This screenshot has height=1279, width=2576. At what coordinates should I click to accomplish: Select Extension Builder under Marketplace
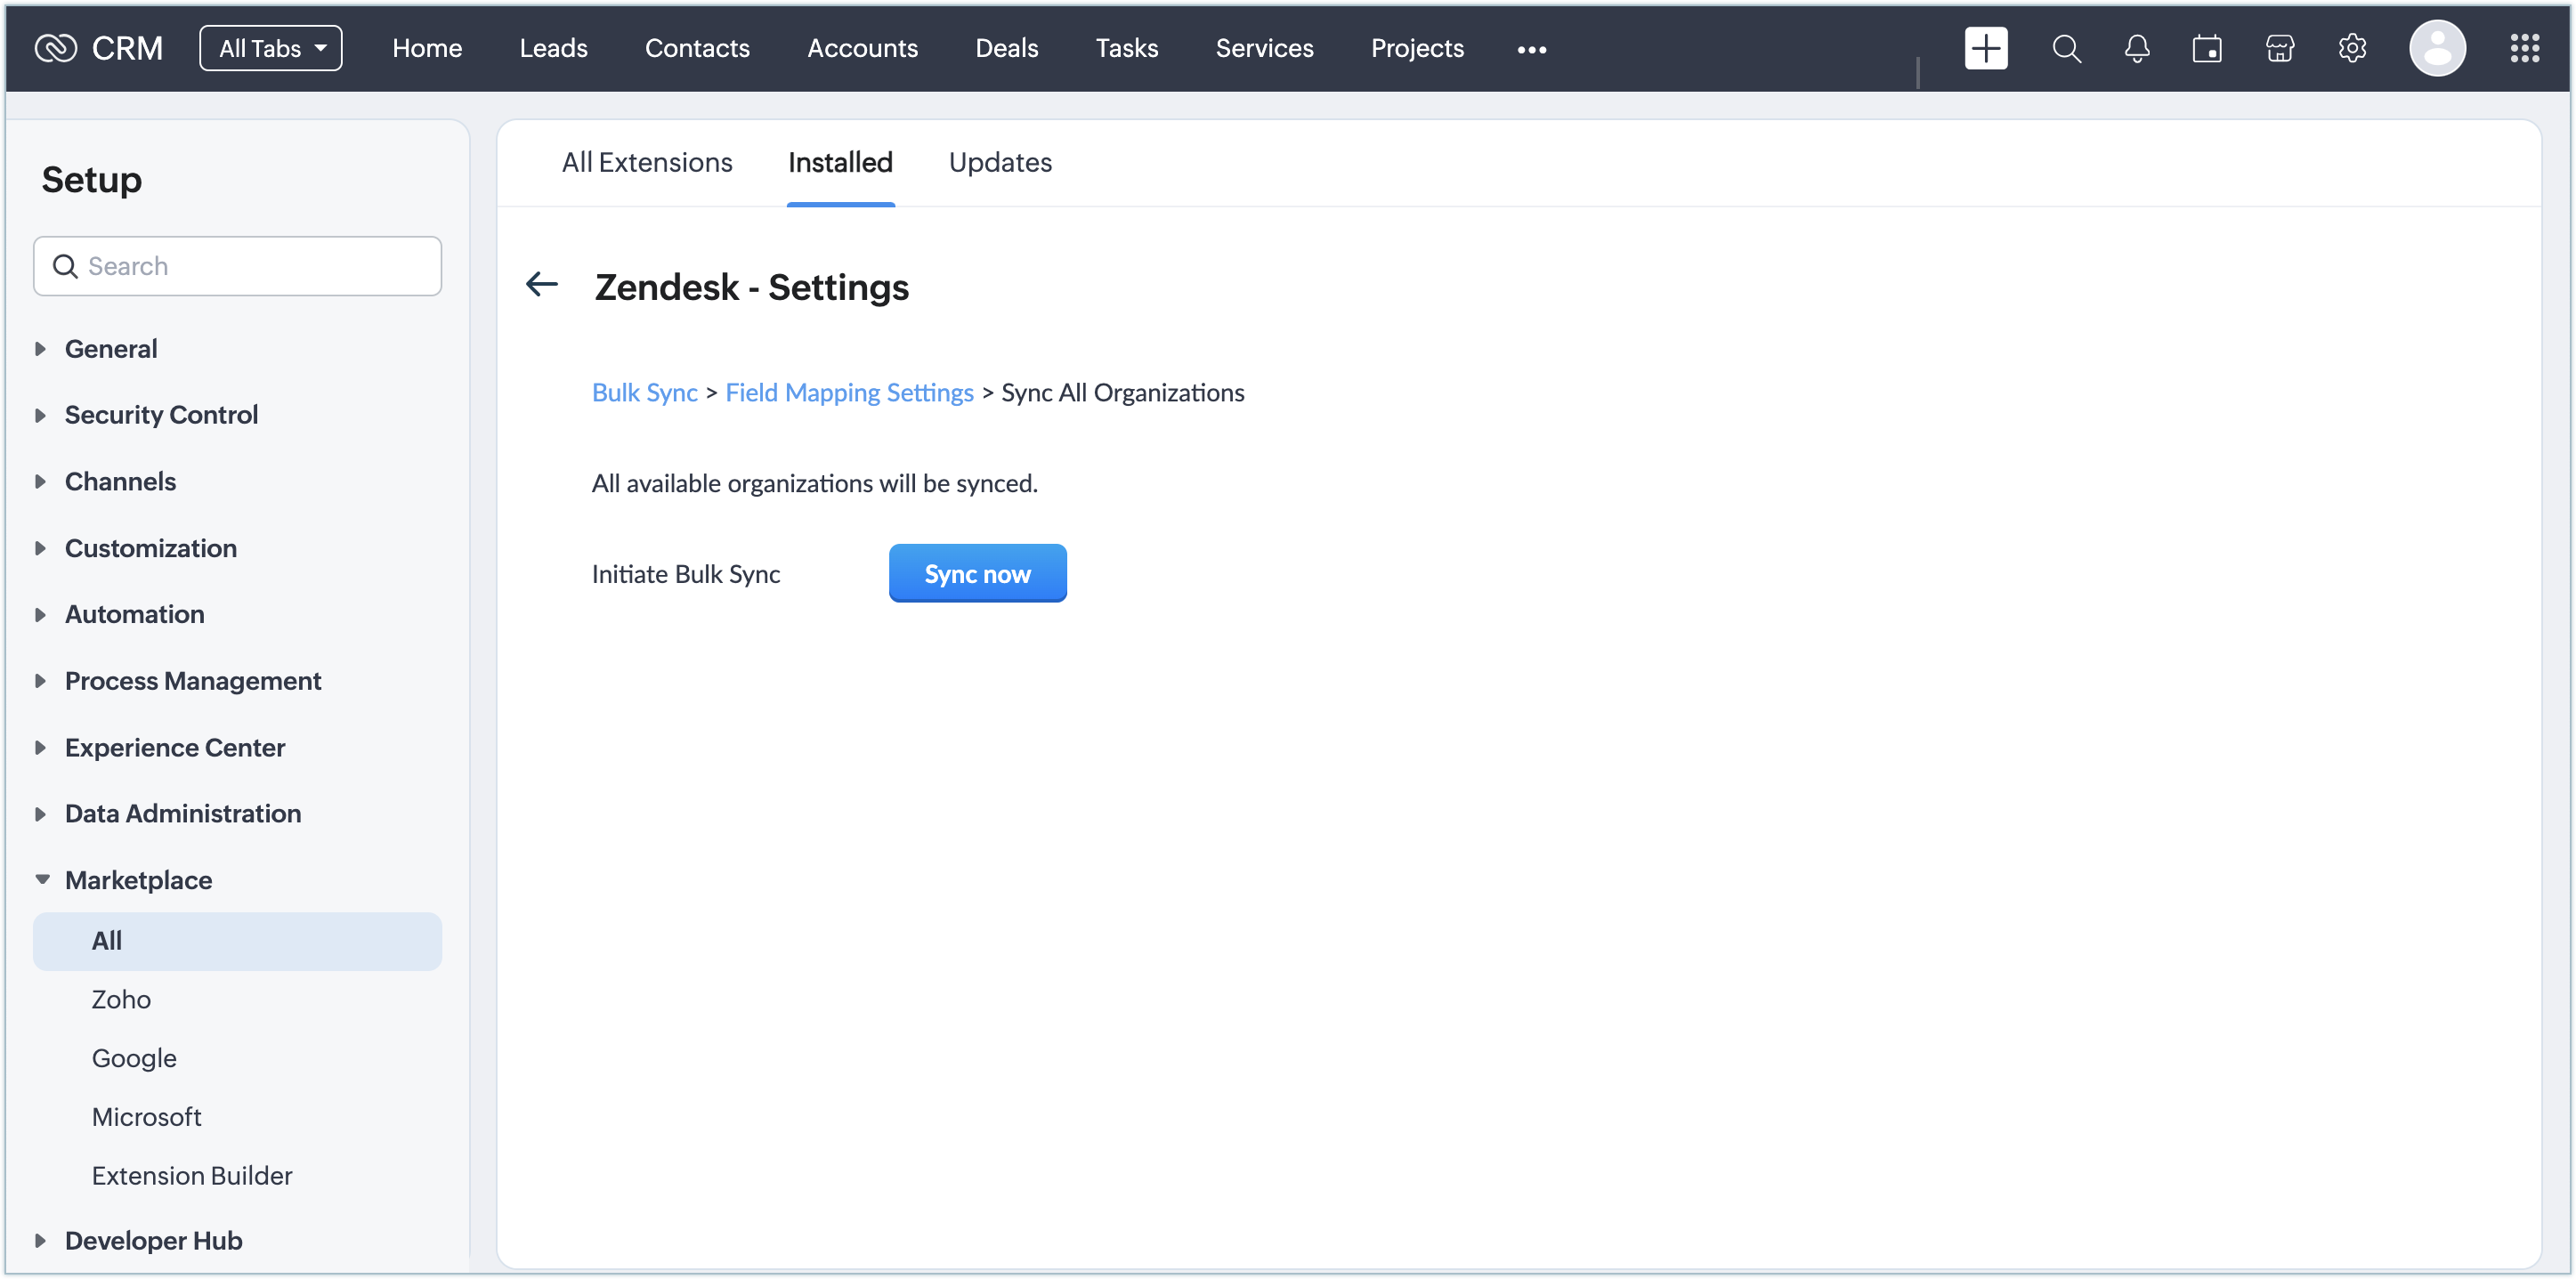tap(192, 1175)
